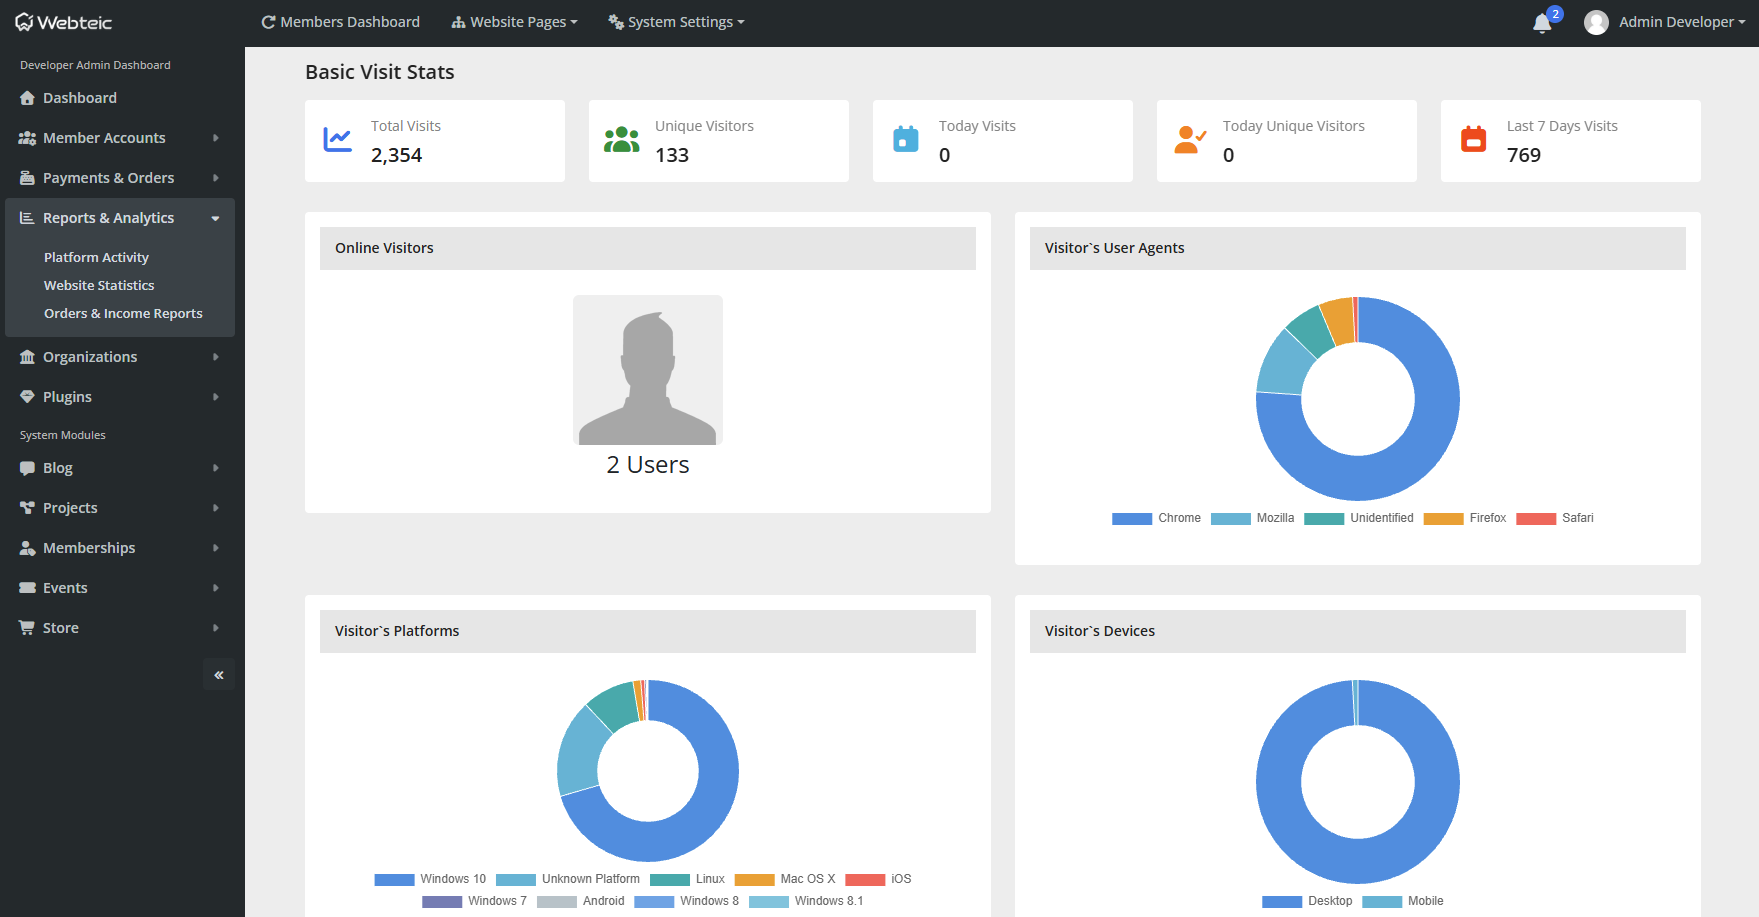The height and width of the screenshot is (917, 1759).
Task: Expand Member Accounts submenu arrow
Action: [x=215, y=138]
